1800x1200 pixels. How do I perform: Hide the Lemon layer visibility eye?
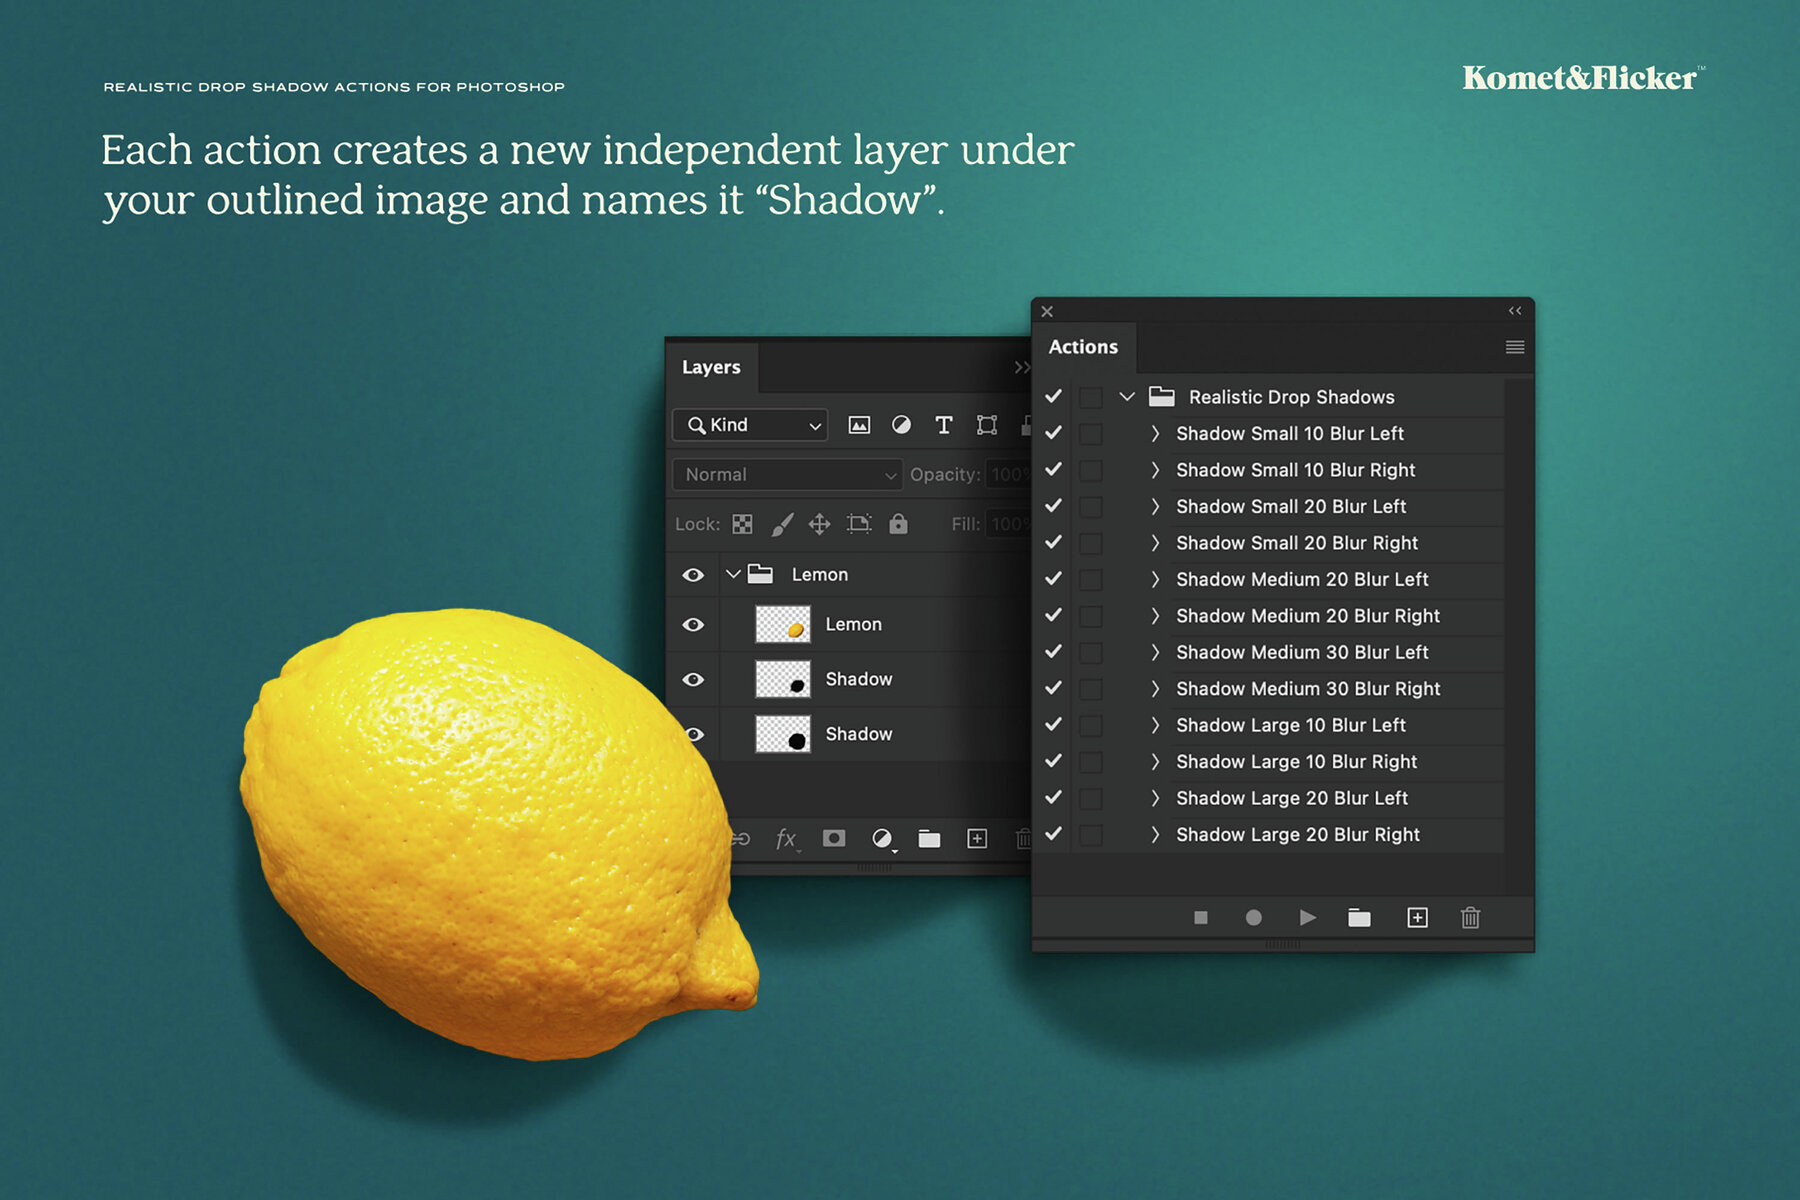693,624
